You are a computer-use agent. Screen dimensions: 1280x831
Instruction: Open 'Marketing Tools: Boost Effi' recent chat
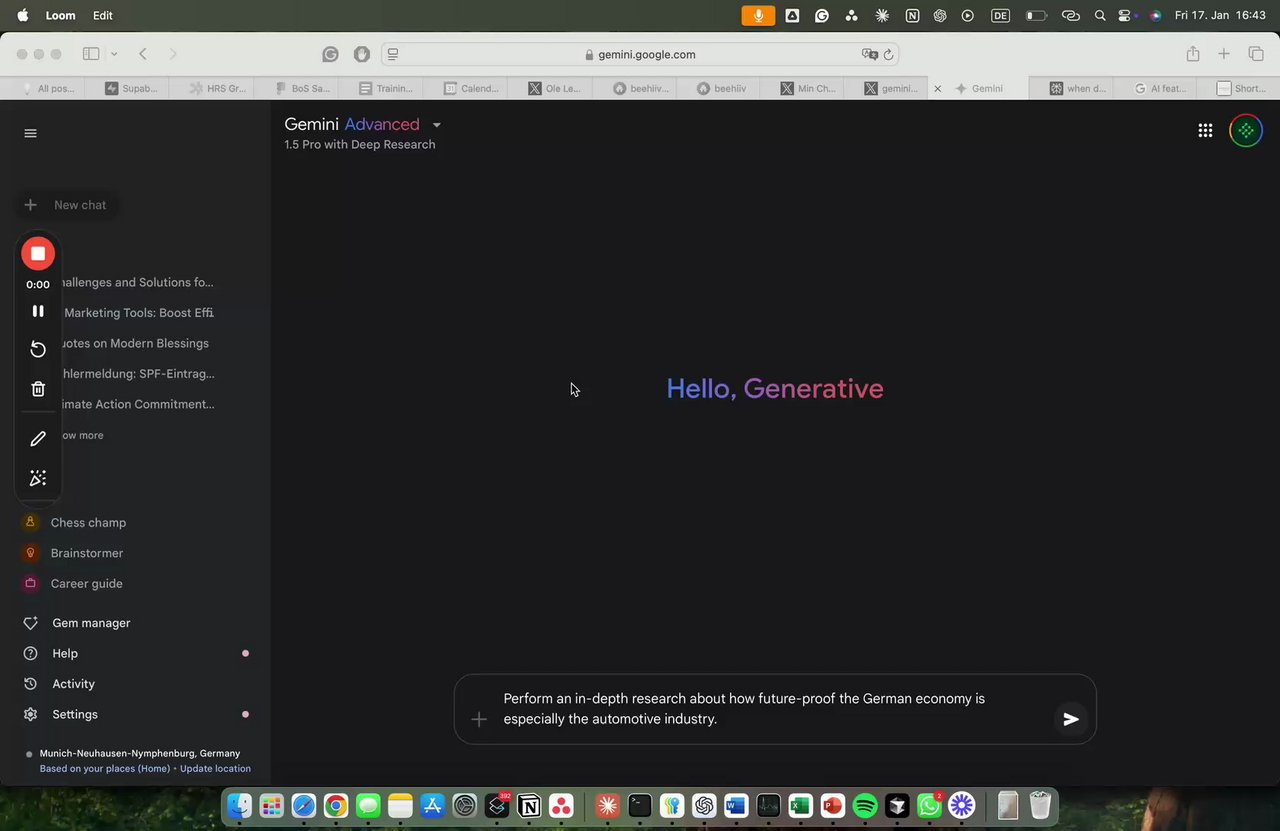point(138,313)
